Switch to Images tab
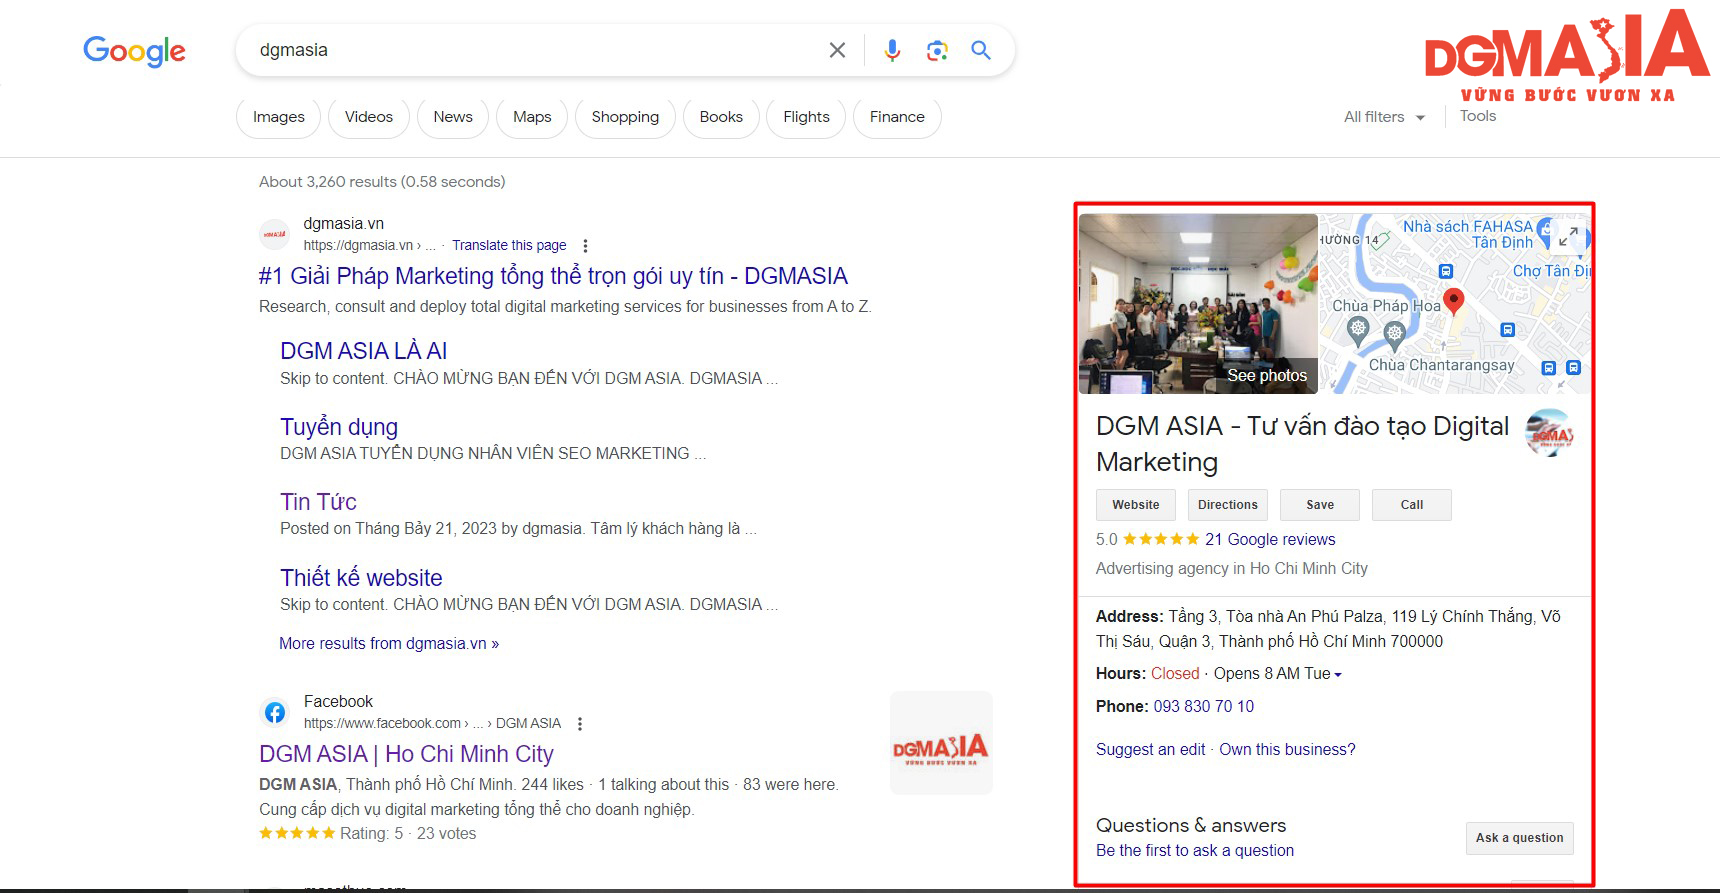 pyautogui.click(x=279, y=117)
